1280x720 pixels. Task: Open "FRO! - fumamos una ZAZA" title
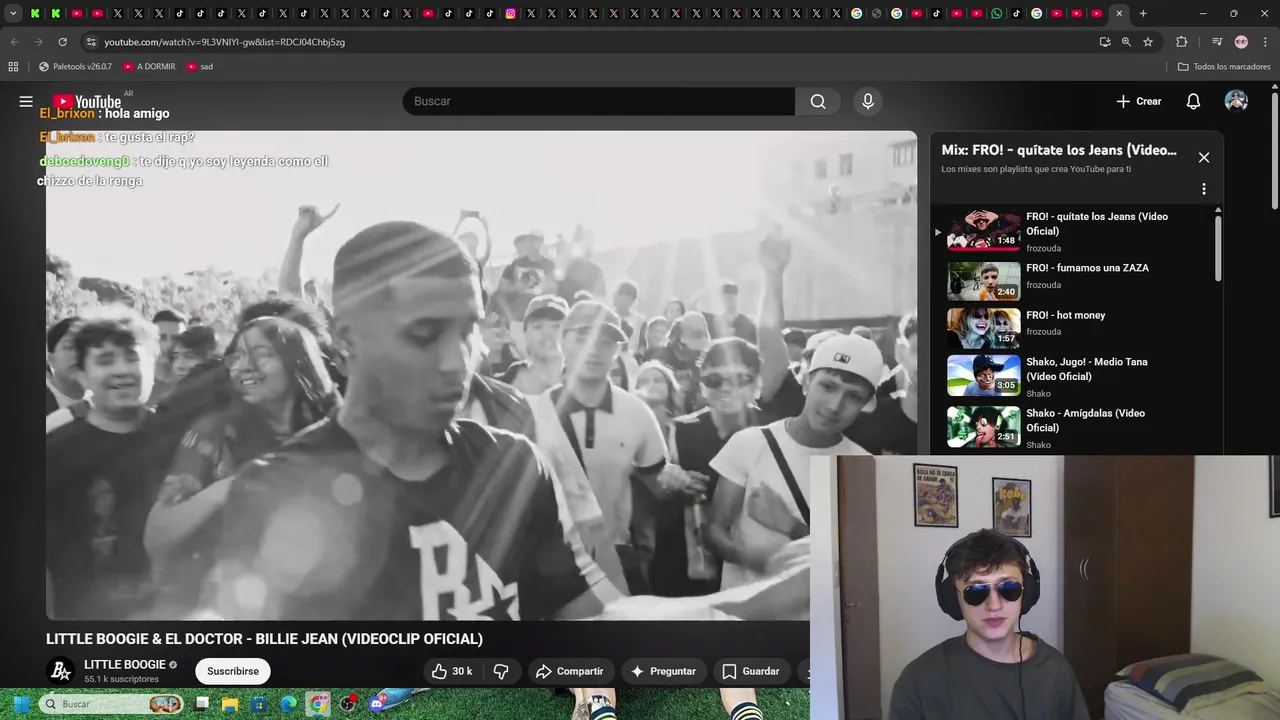pos(1087,268)
